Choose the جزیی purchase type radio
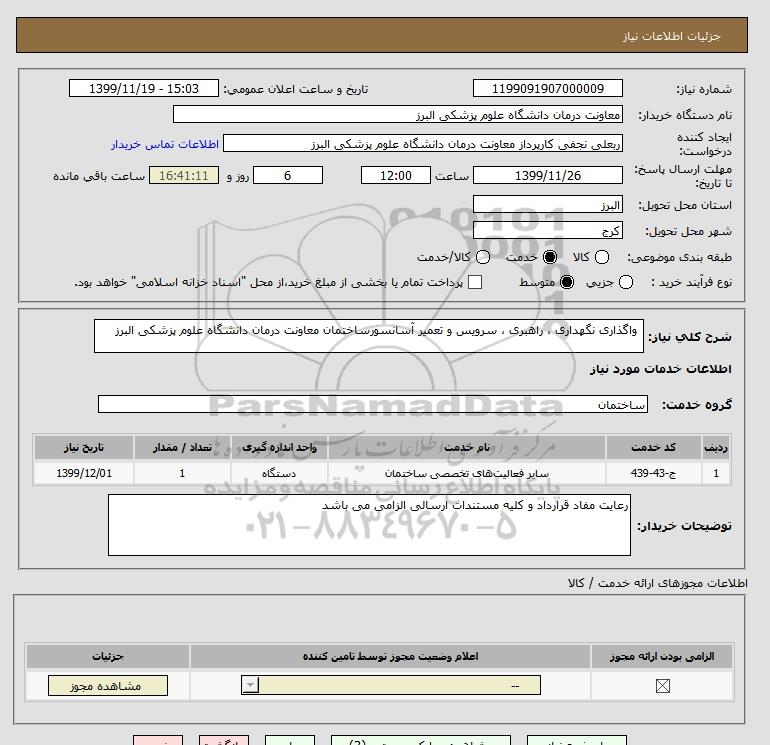 pyautogui.click(x=626, y=282)
